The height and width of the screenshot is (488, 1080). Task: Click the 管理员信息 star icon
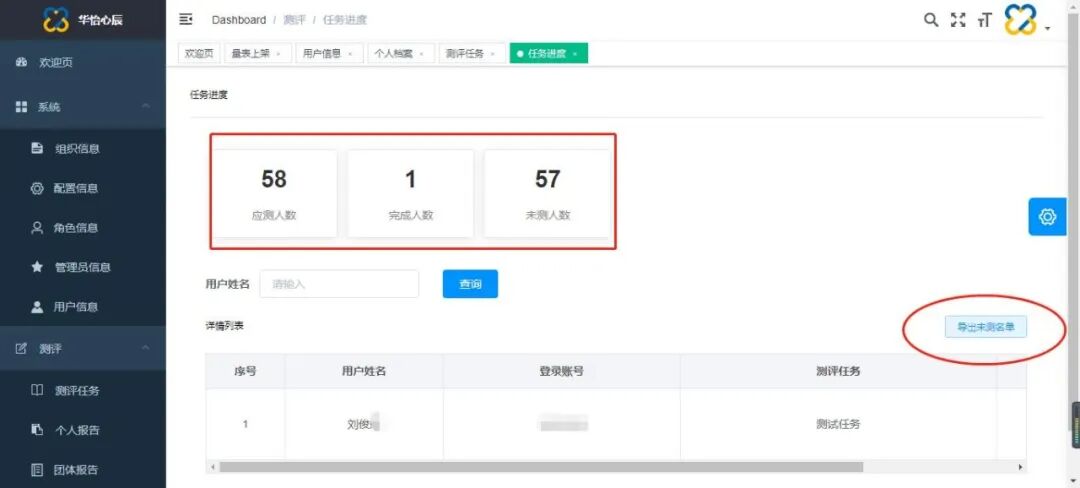(37, 267)
